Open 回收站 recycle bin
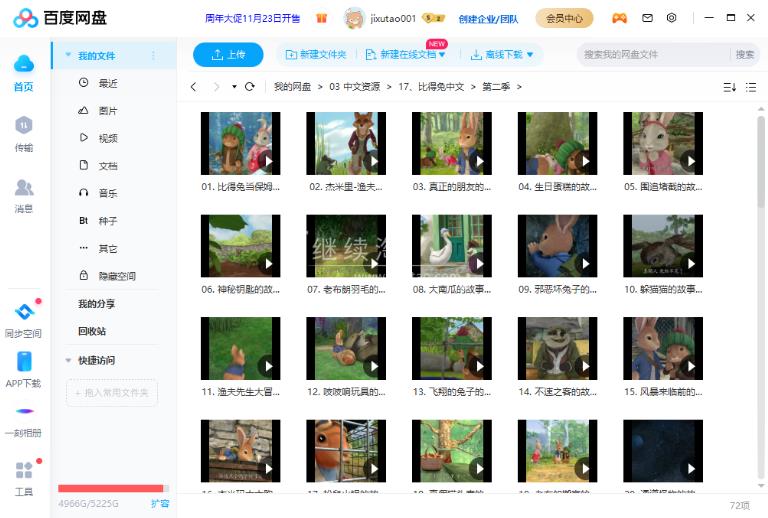Viewport: 768px width, 518px height. [x=92, y=331]
